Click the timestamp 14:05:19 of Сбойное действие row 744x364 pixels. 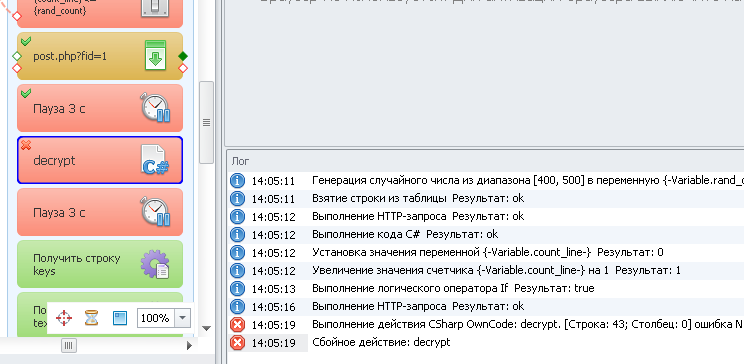[273, 343]
